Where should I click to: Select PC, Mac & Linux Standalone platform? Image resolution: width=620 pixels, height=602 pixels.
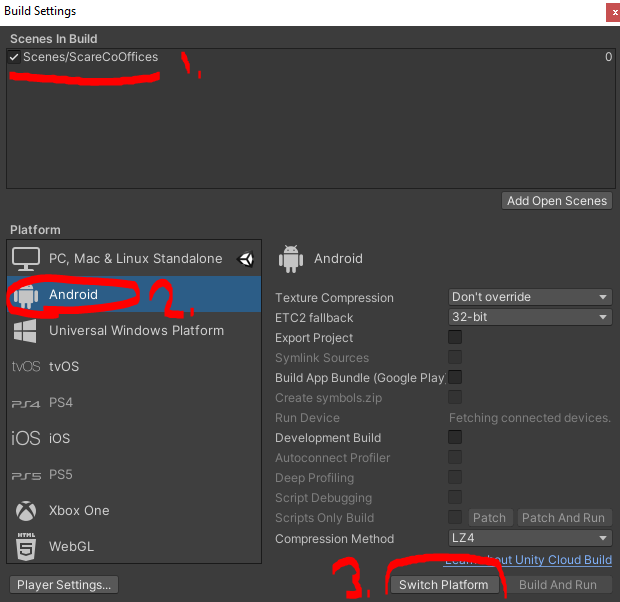click(134, 259)
